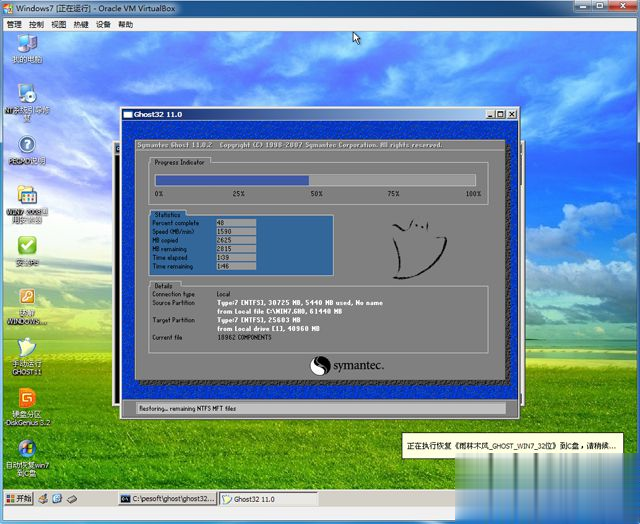This screenshot has width=640, height=524.
Task: Minimize the Ghost32 11.0 window
Action: [x=490, y=115]
